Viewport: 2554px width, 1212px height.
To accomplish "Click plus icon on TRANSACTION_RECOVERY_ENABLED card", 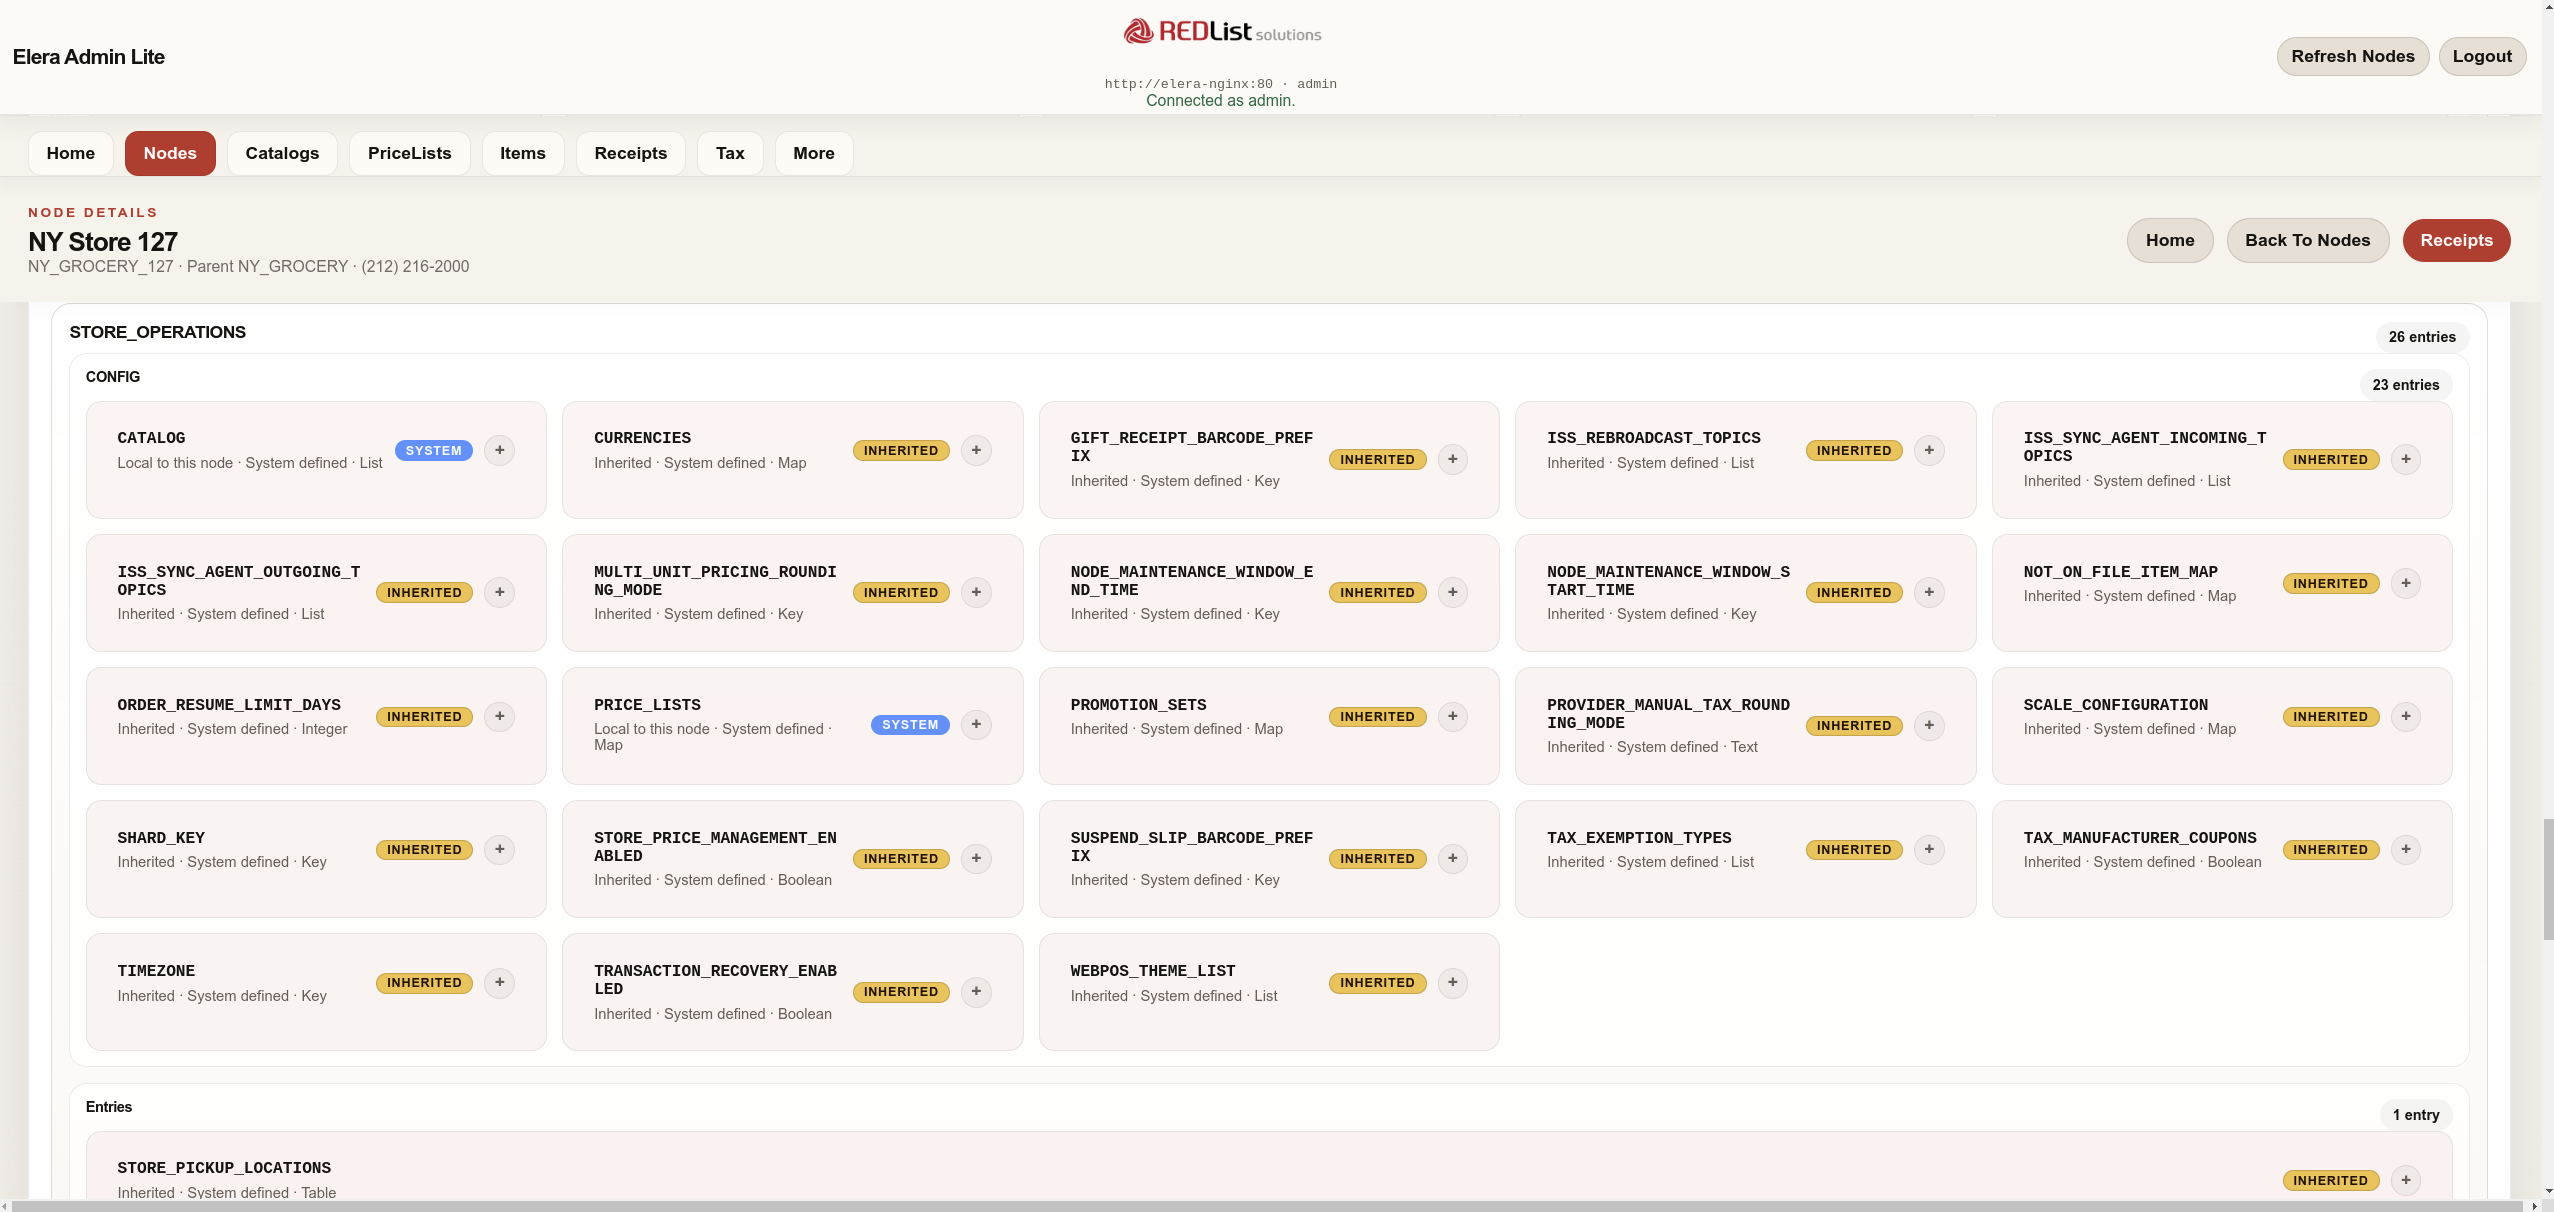I will click(x=976, y=991).
